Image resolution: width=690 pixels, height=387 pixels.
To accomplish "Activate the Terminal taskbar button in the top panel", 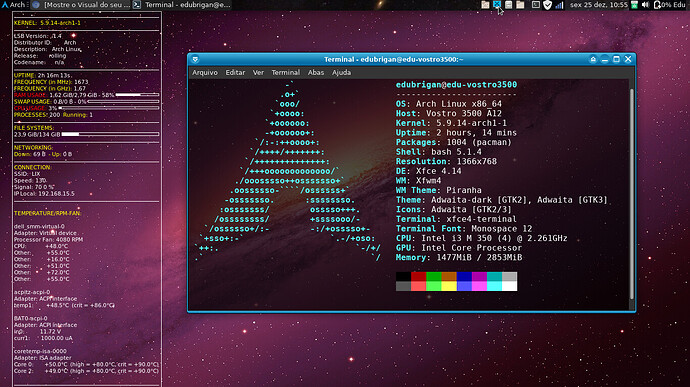I will point(182,5).
